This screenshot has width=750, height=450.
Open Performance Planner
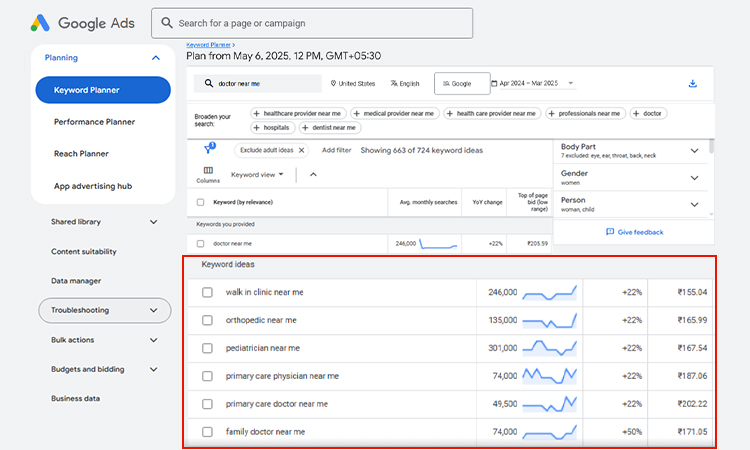tap(95, 122)
